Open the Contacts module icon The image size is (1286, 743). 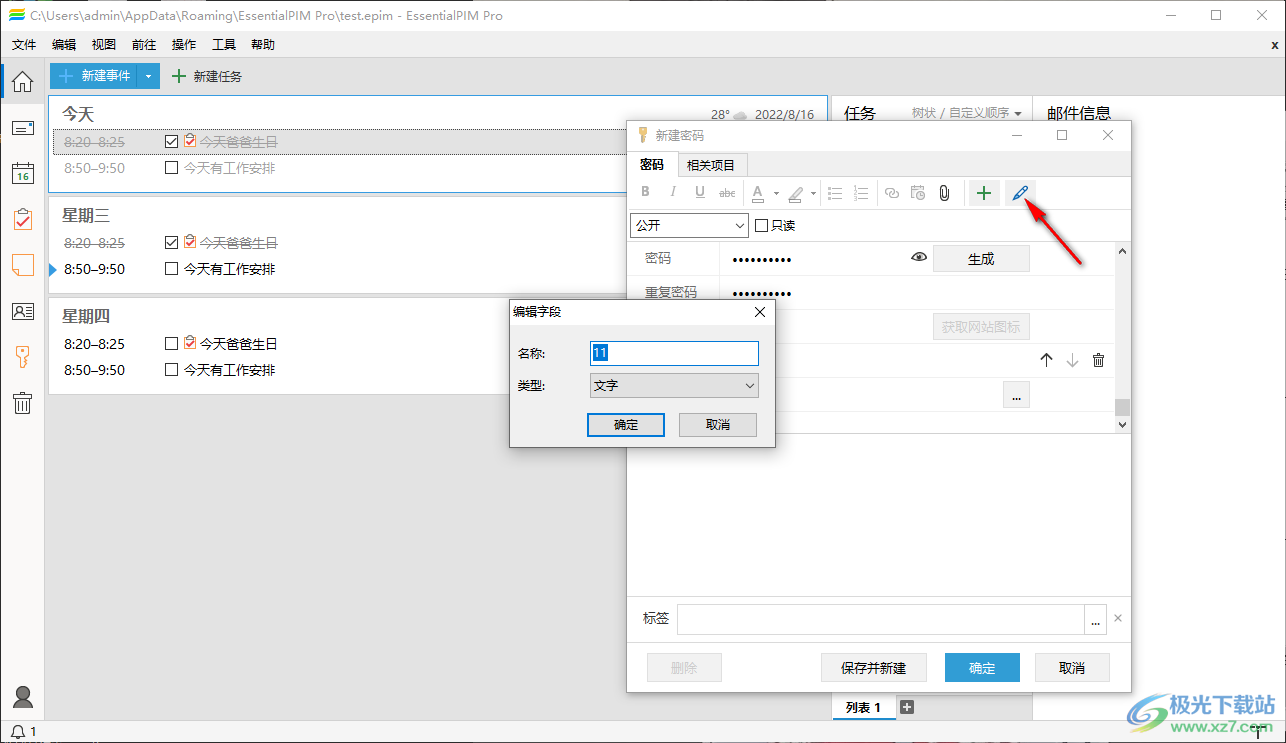[22, 311]
